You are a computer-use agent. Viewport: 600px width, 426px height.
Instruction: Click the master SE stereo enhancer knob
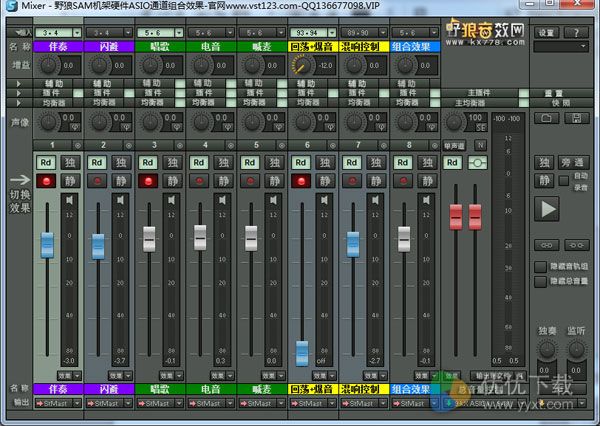pyautogui.click(x=454, y=122)
